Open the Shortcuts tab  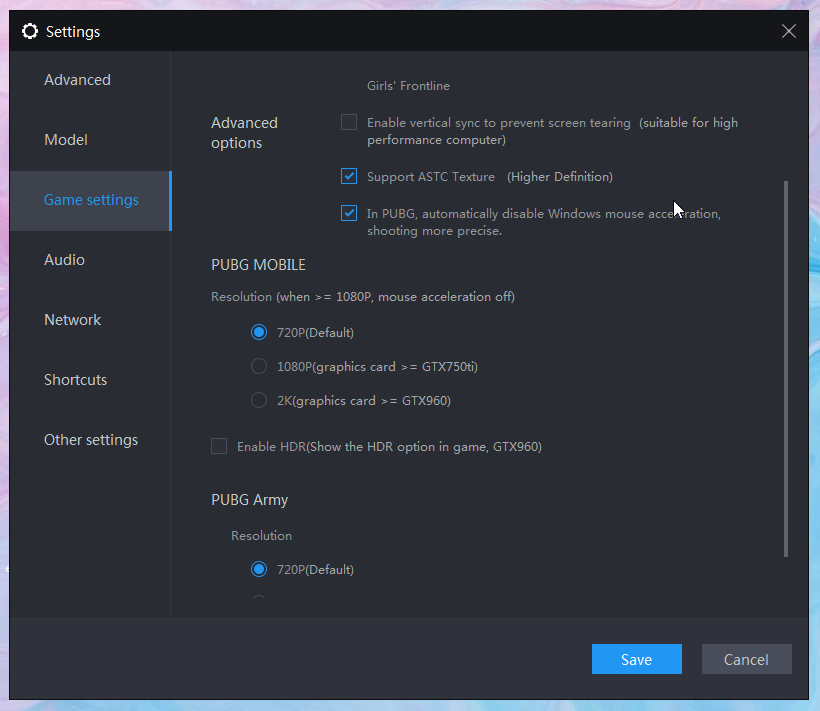[75, 380]
